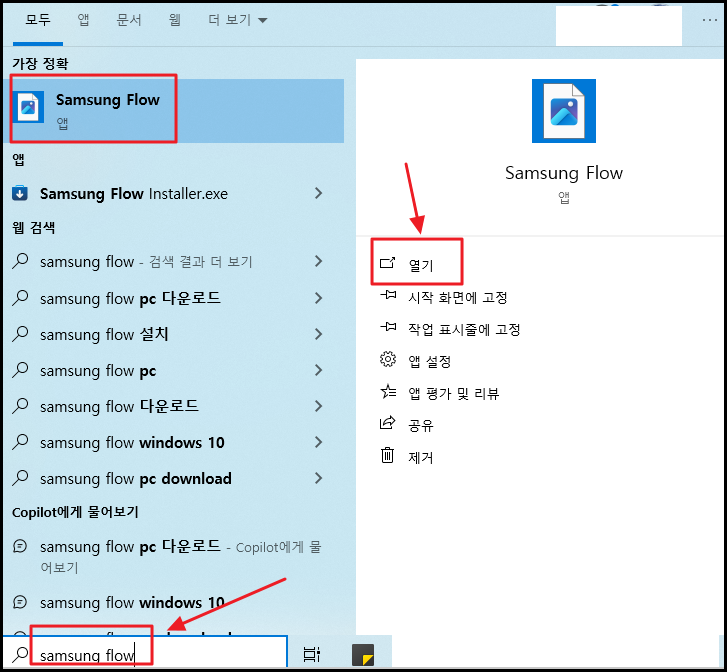Expand arrow for samsung flow pc
This screenshot has width=727, height=672.
point(319,370)
